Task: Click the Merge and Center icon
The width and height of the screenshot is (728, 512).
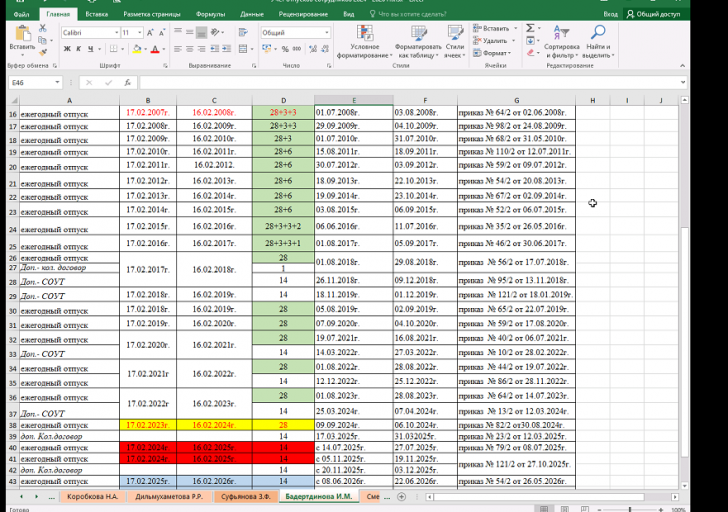Action: point(243,49)
